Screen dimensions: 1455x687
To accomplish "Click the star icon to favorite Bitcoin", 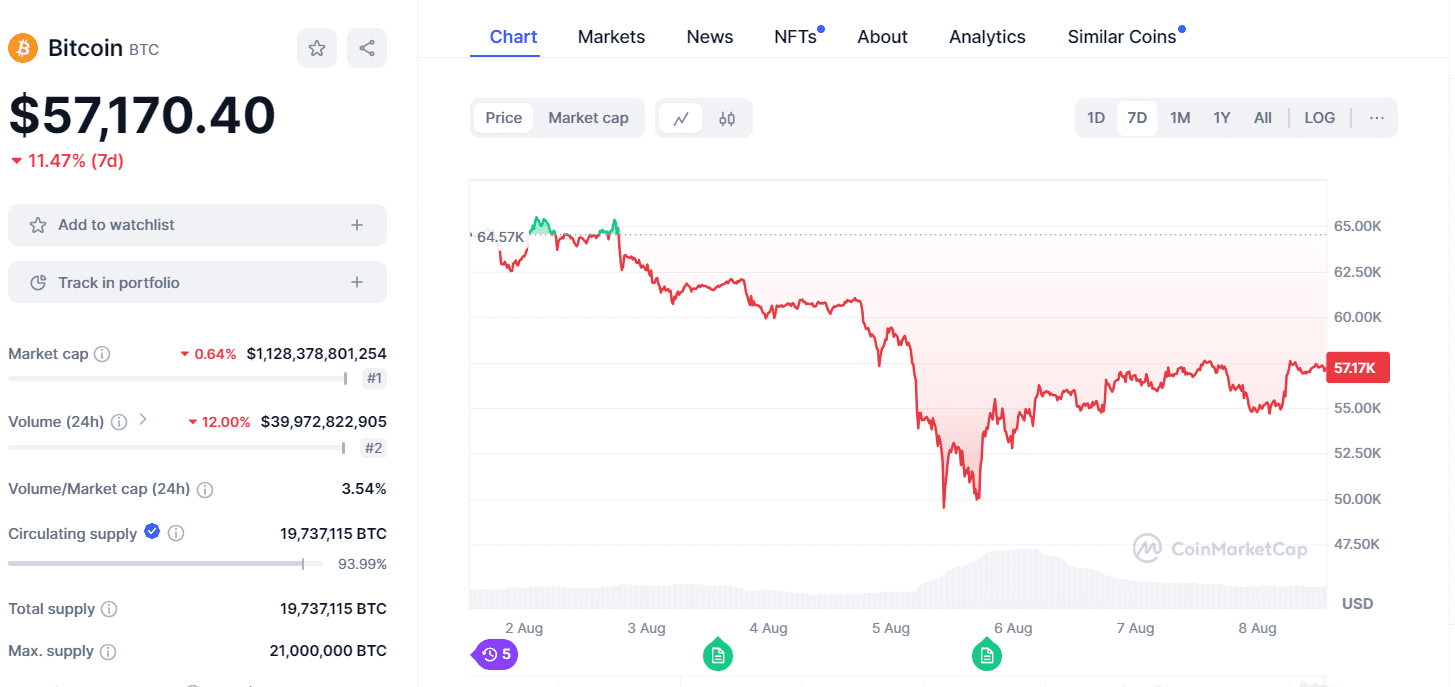I will (x=317, y=47).
